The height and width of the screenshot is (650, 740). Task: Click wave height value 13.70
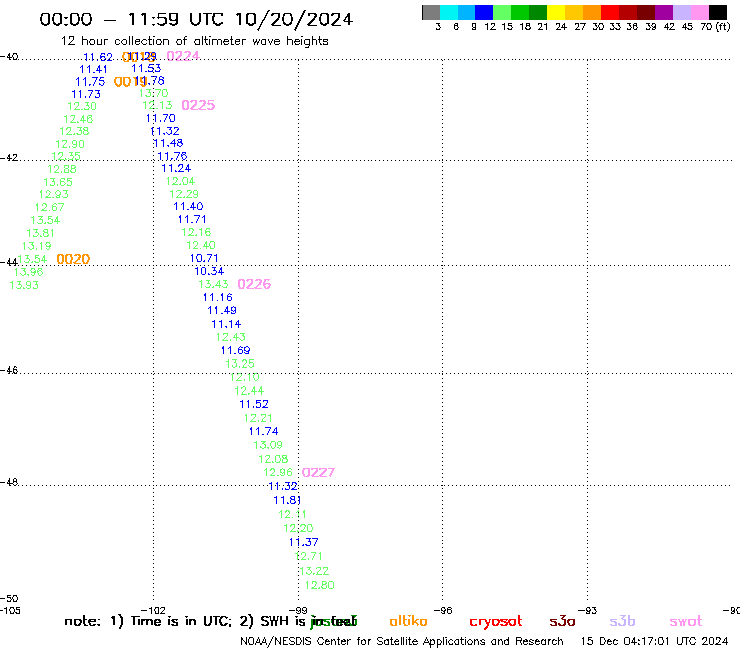153,93
